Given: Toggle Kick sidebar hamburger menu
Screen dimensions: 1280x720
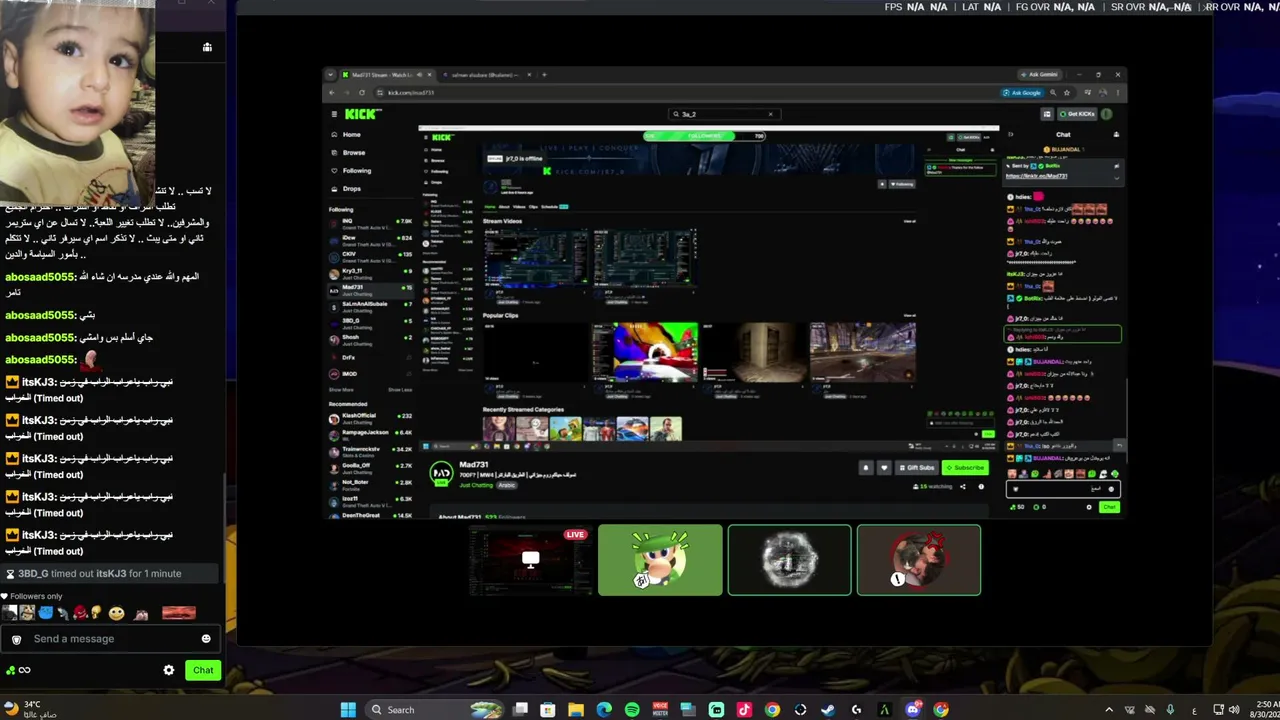Looking at the screenshot, I should (334, 114).
